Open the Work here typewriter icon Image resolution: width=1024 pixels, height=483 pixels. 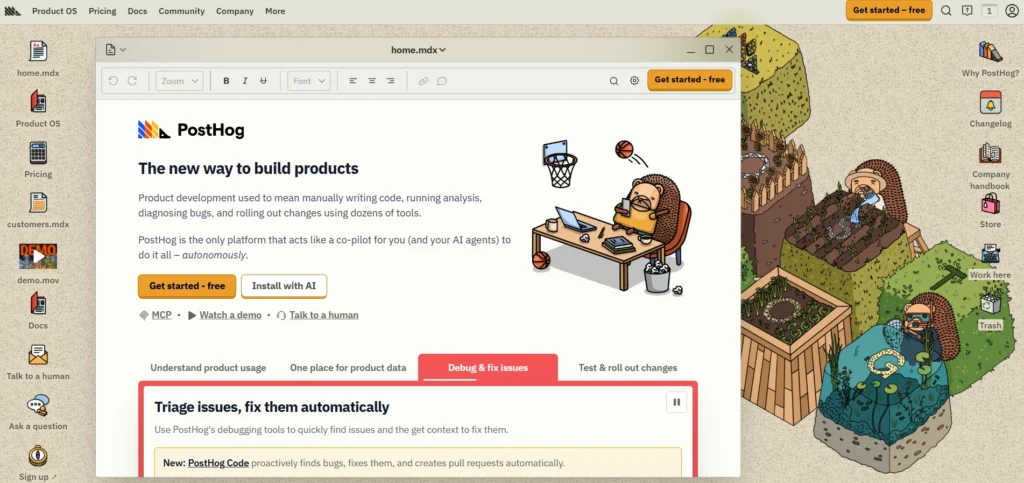(990, 254)
